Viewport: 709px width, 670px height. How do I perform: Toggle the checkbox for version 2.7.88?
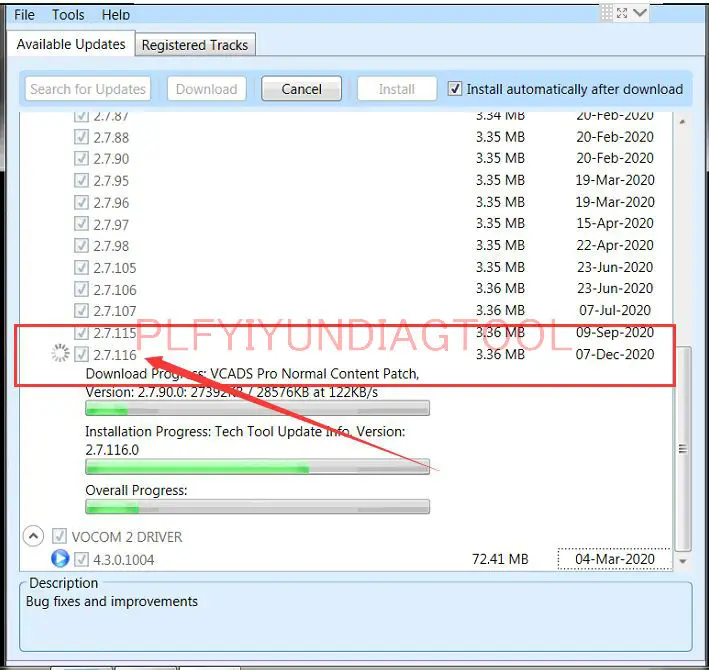tap(81, 137)
